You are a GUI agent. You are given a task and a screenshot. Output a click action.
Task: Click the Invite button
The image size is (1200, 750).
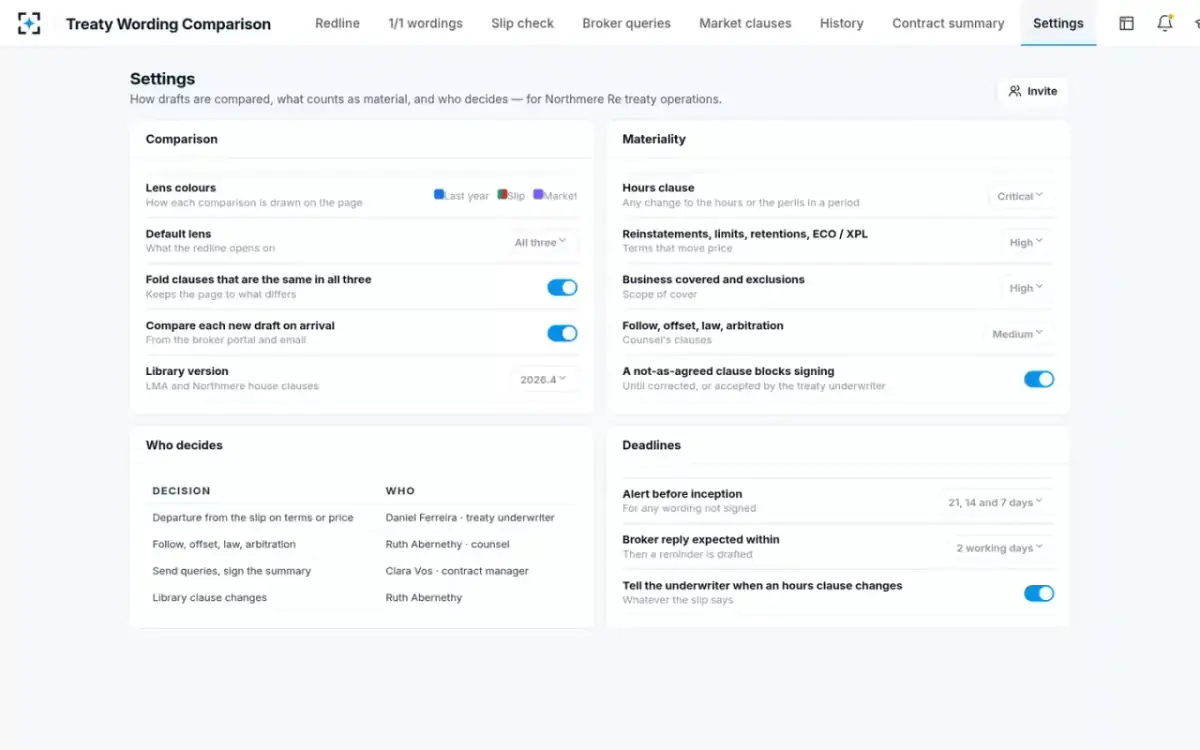point(1033,91)
